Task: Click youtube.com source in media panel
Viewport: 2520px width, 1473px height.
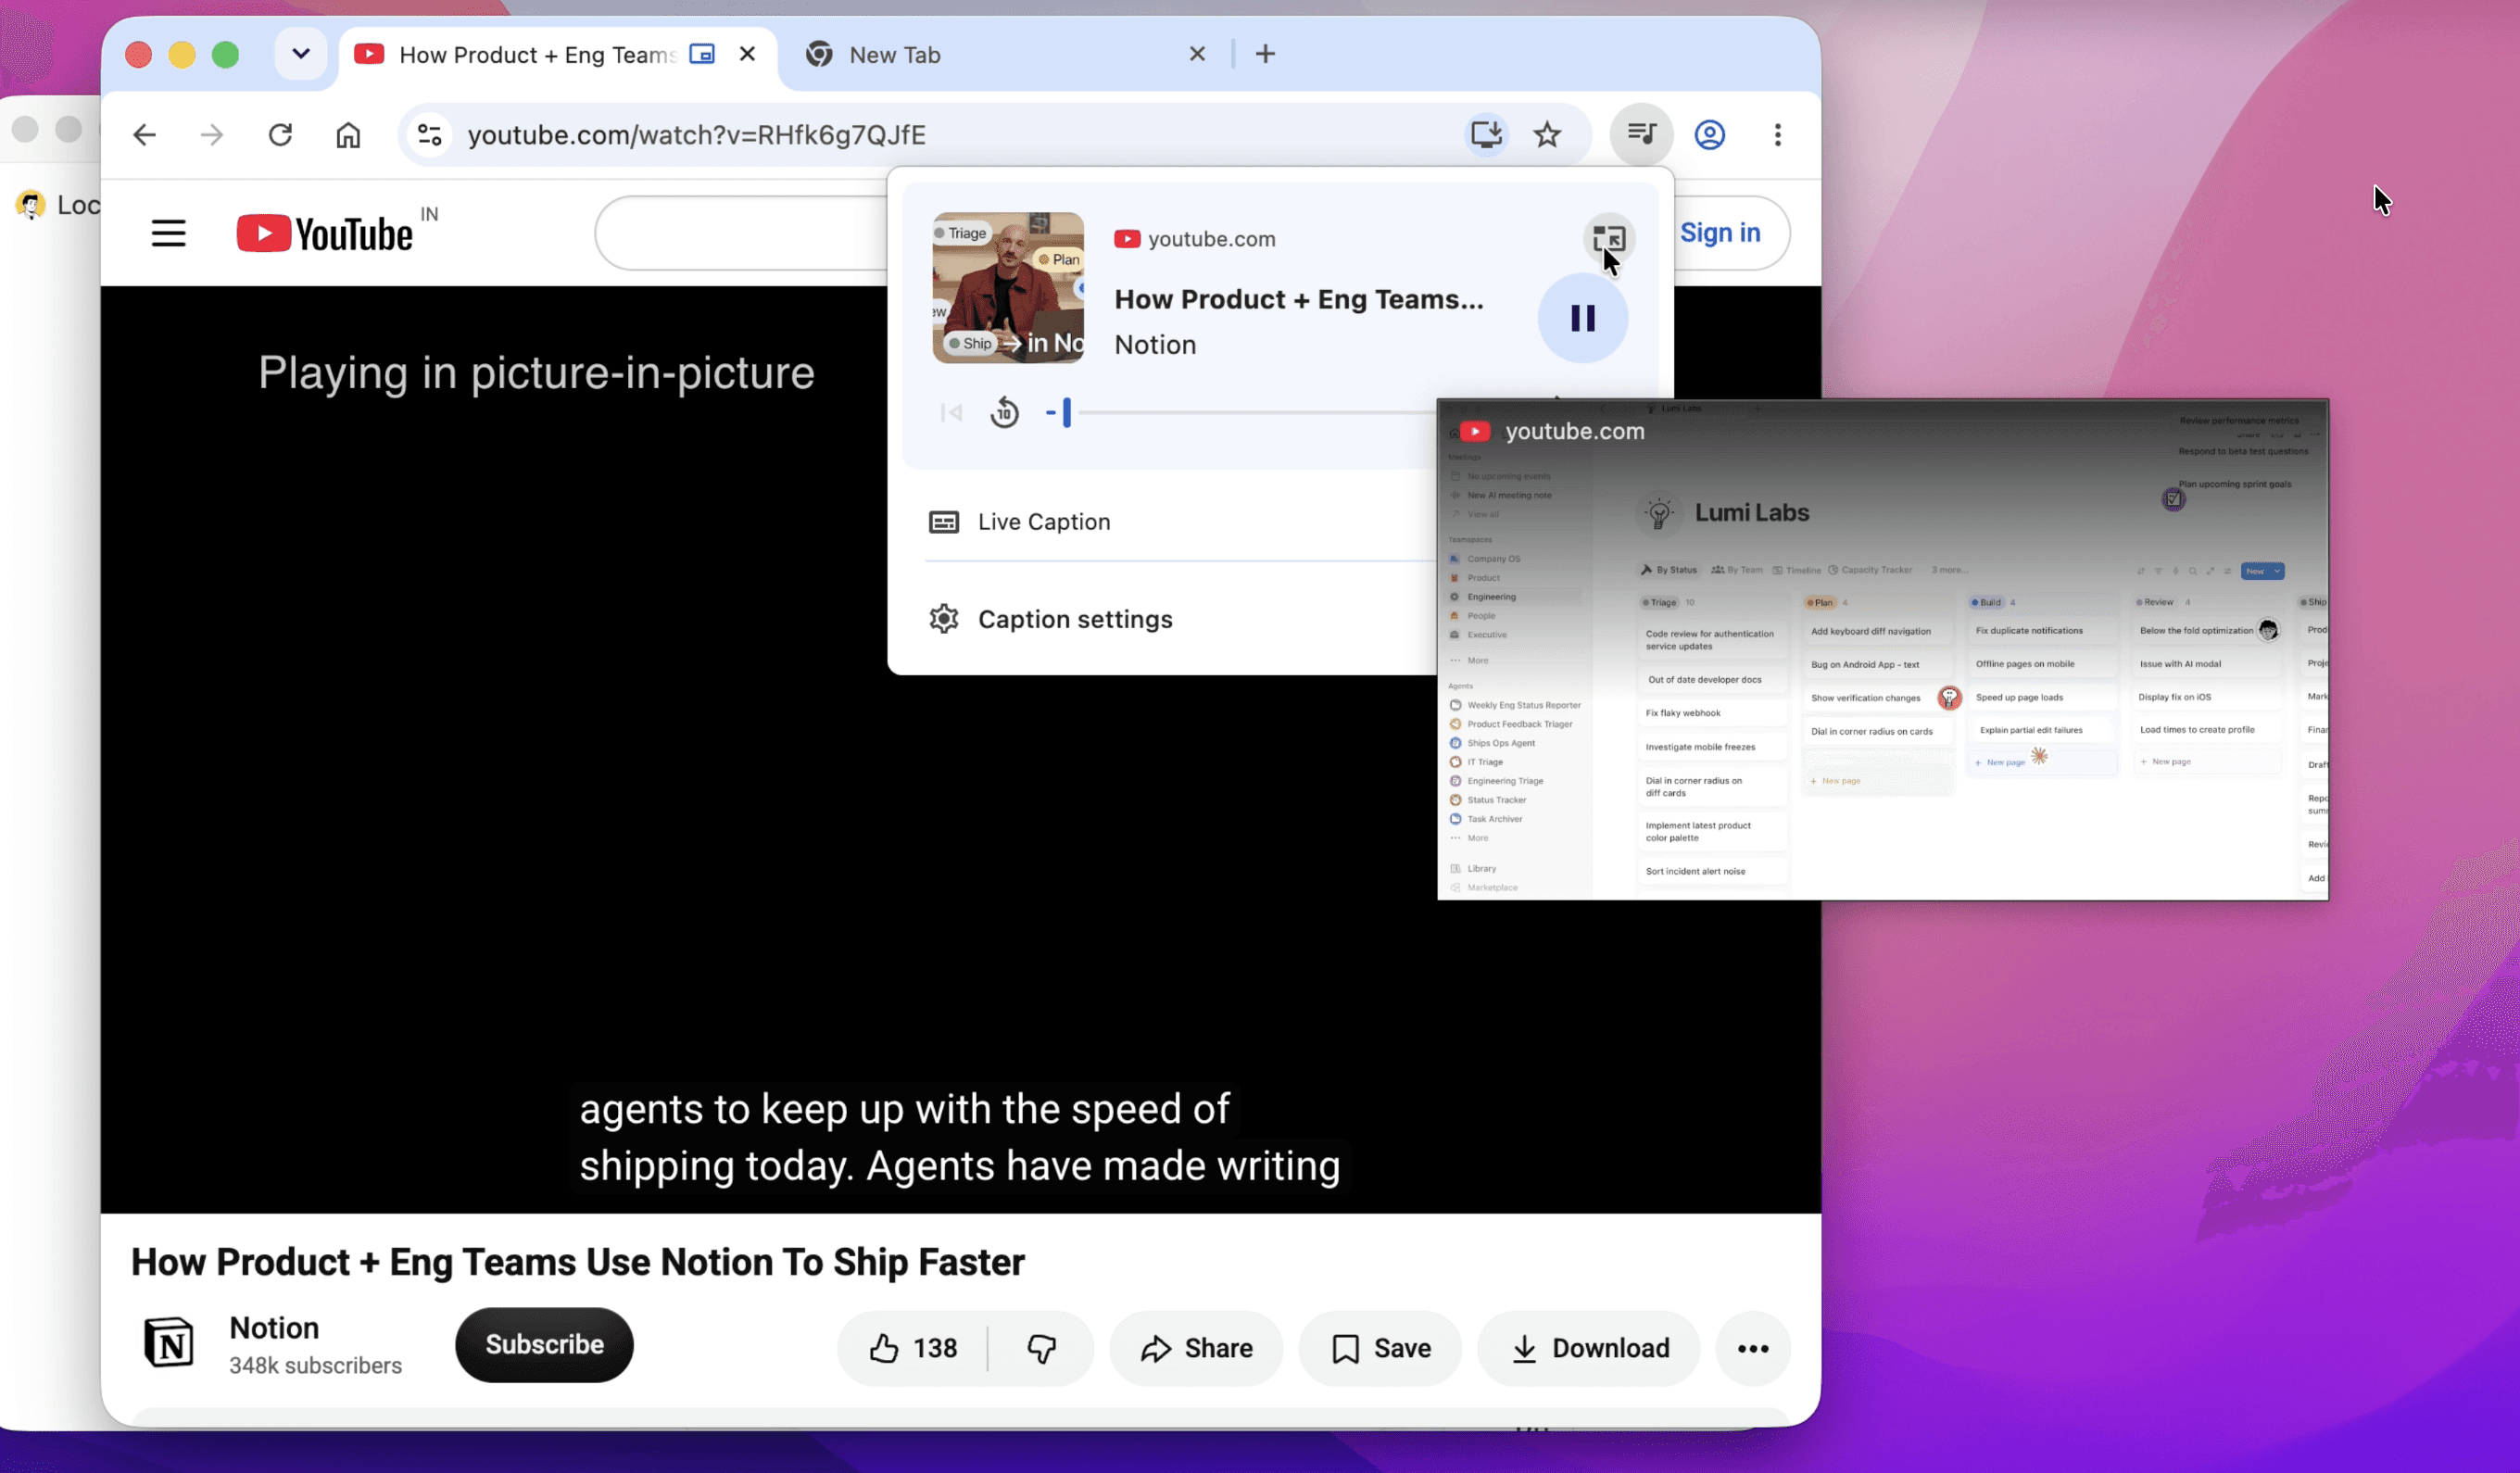Action: click(x=1194, y=239)
